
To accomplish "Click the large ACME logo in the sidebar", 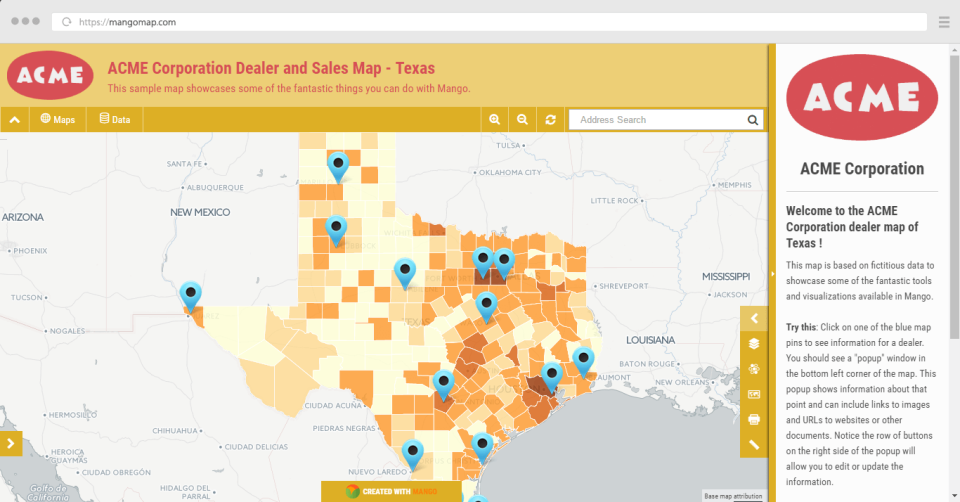I will click(x=862, y=97).
